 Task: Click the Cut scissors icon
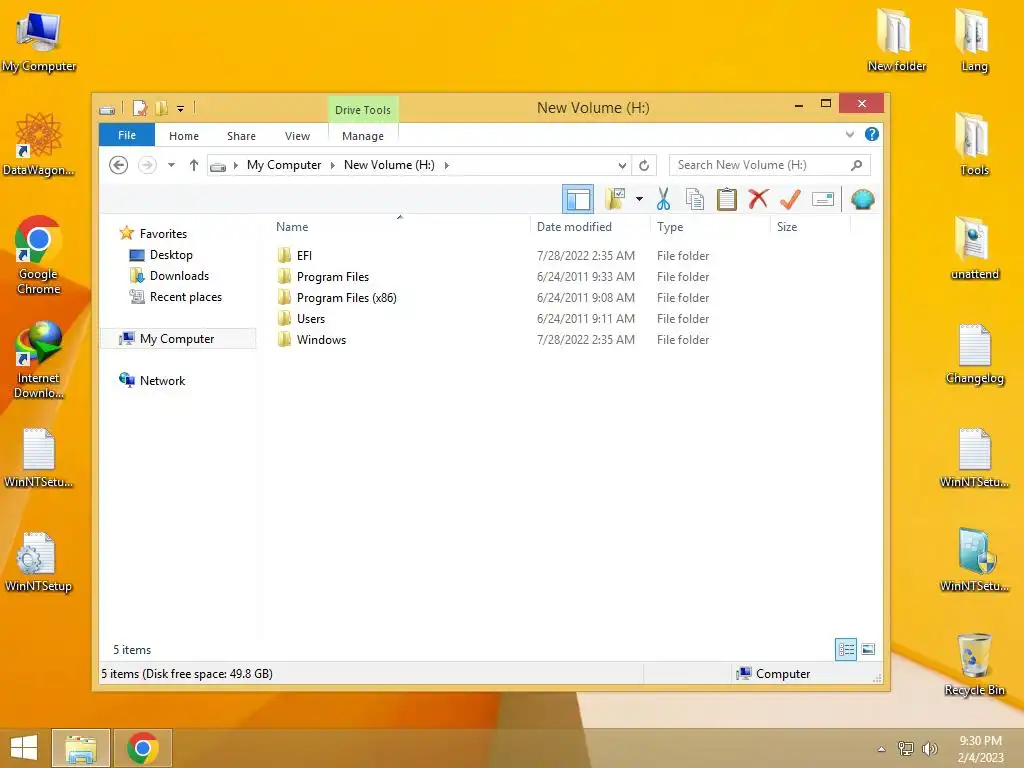click(664, 199)
